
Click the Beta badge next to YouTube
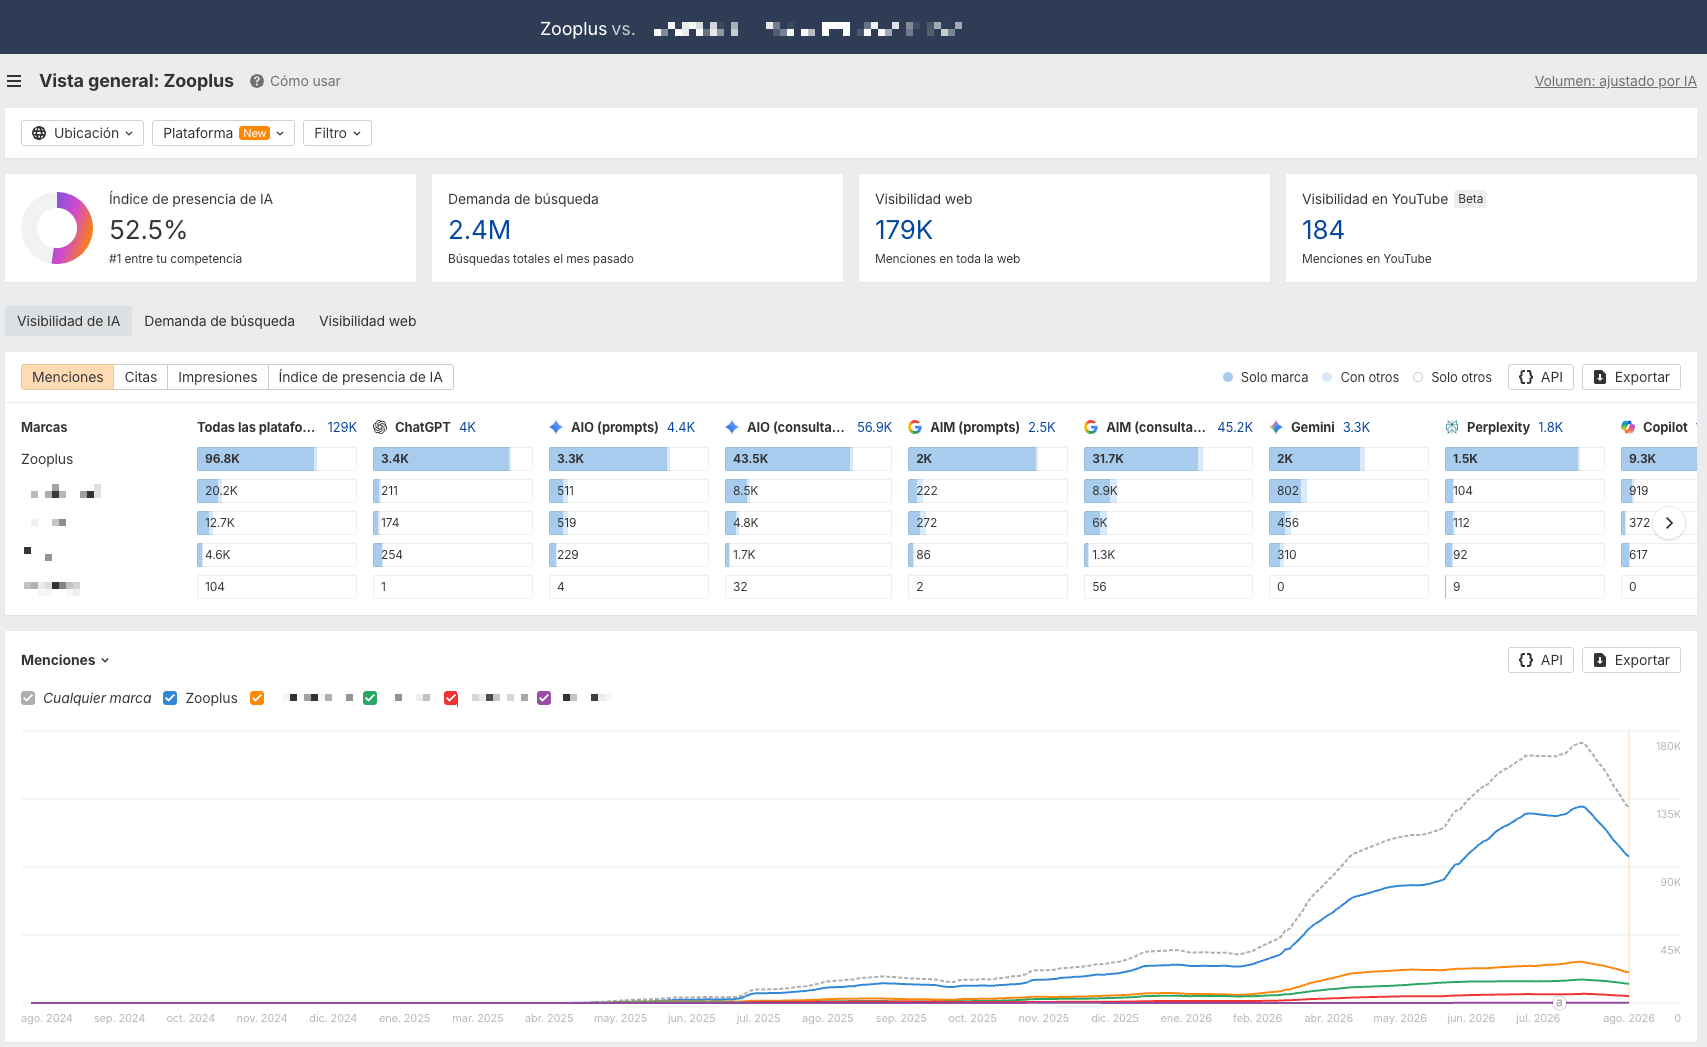(x=1470, y=199)
